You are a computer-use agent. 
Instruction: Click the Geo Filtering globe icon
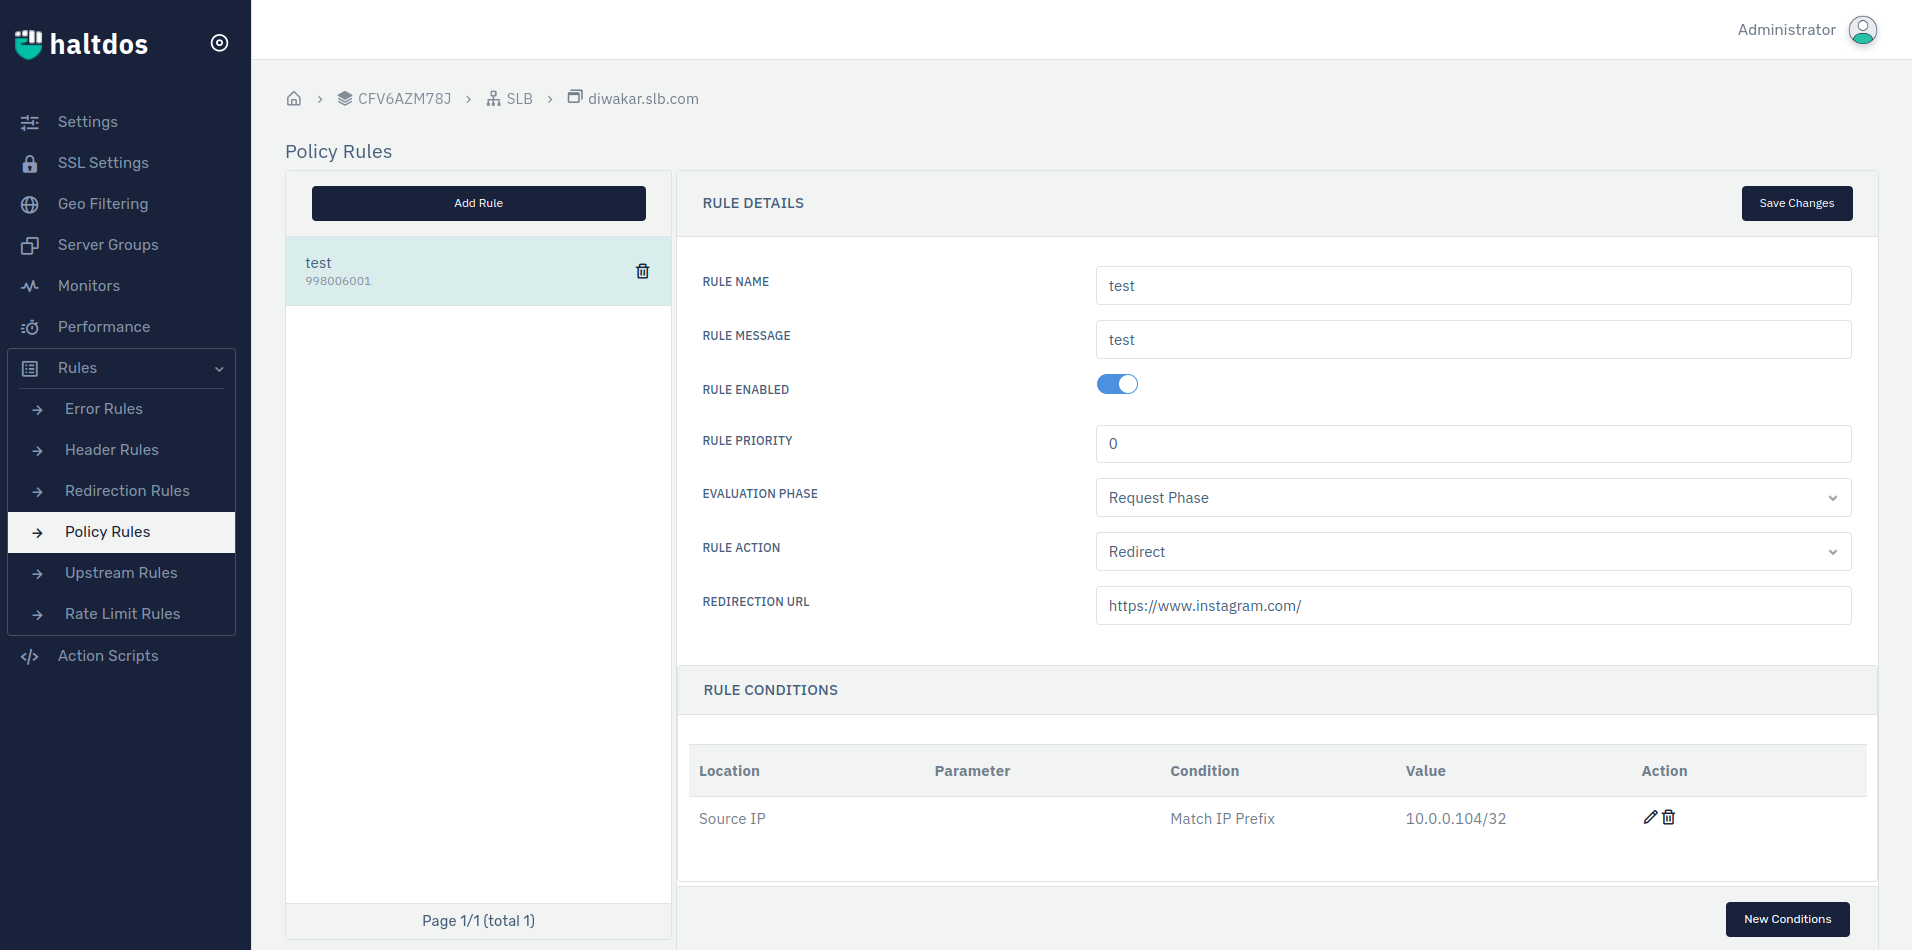point(30,204)
